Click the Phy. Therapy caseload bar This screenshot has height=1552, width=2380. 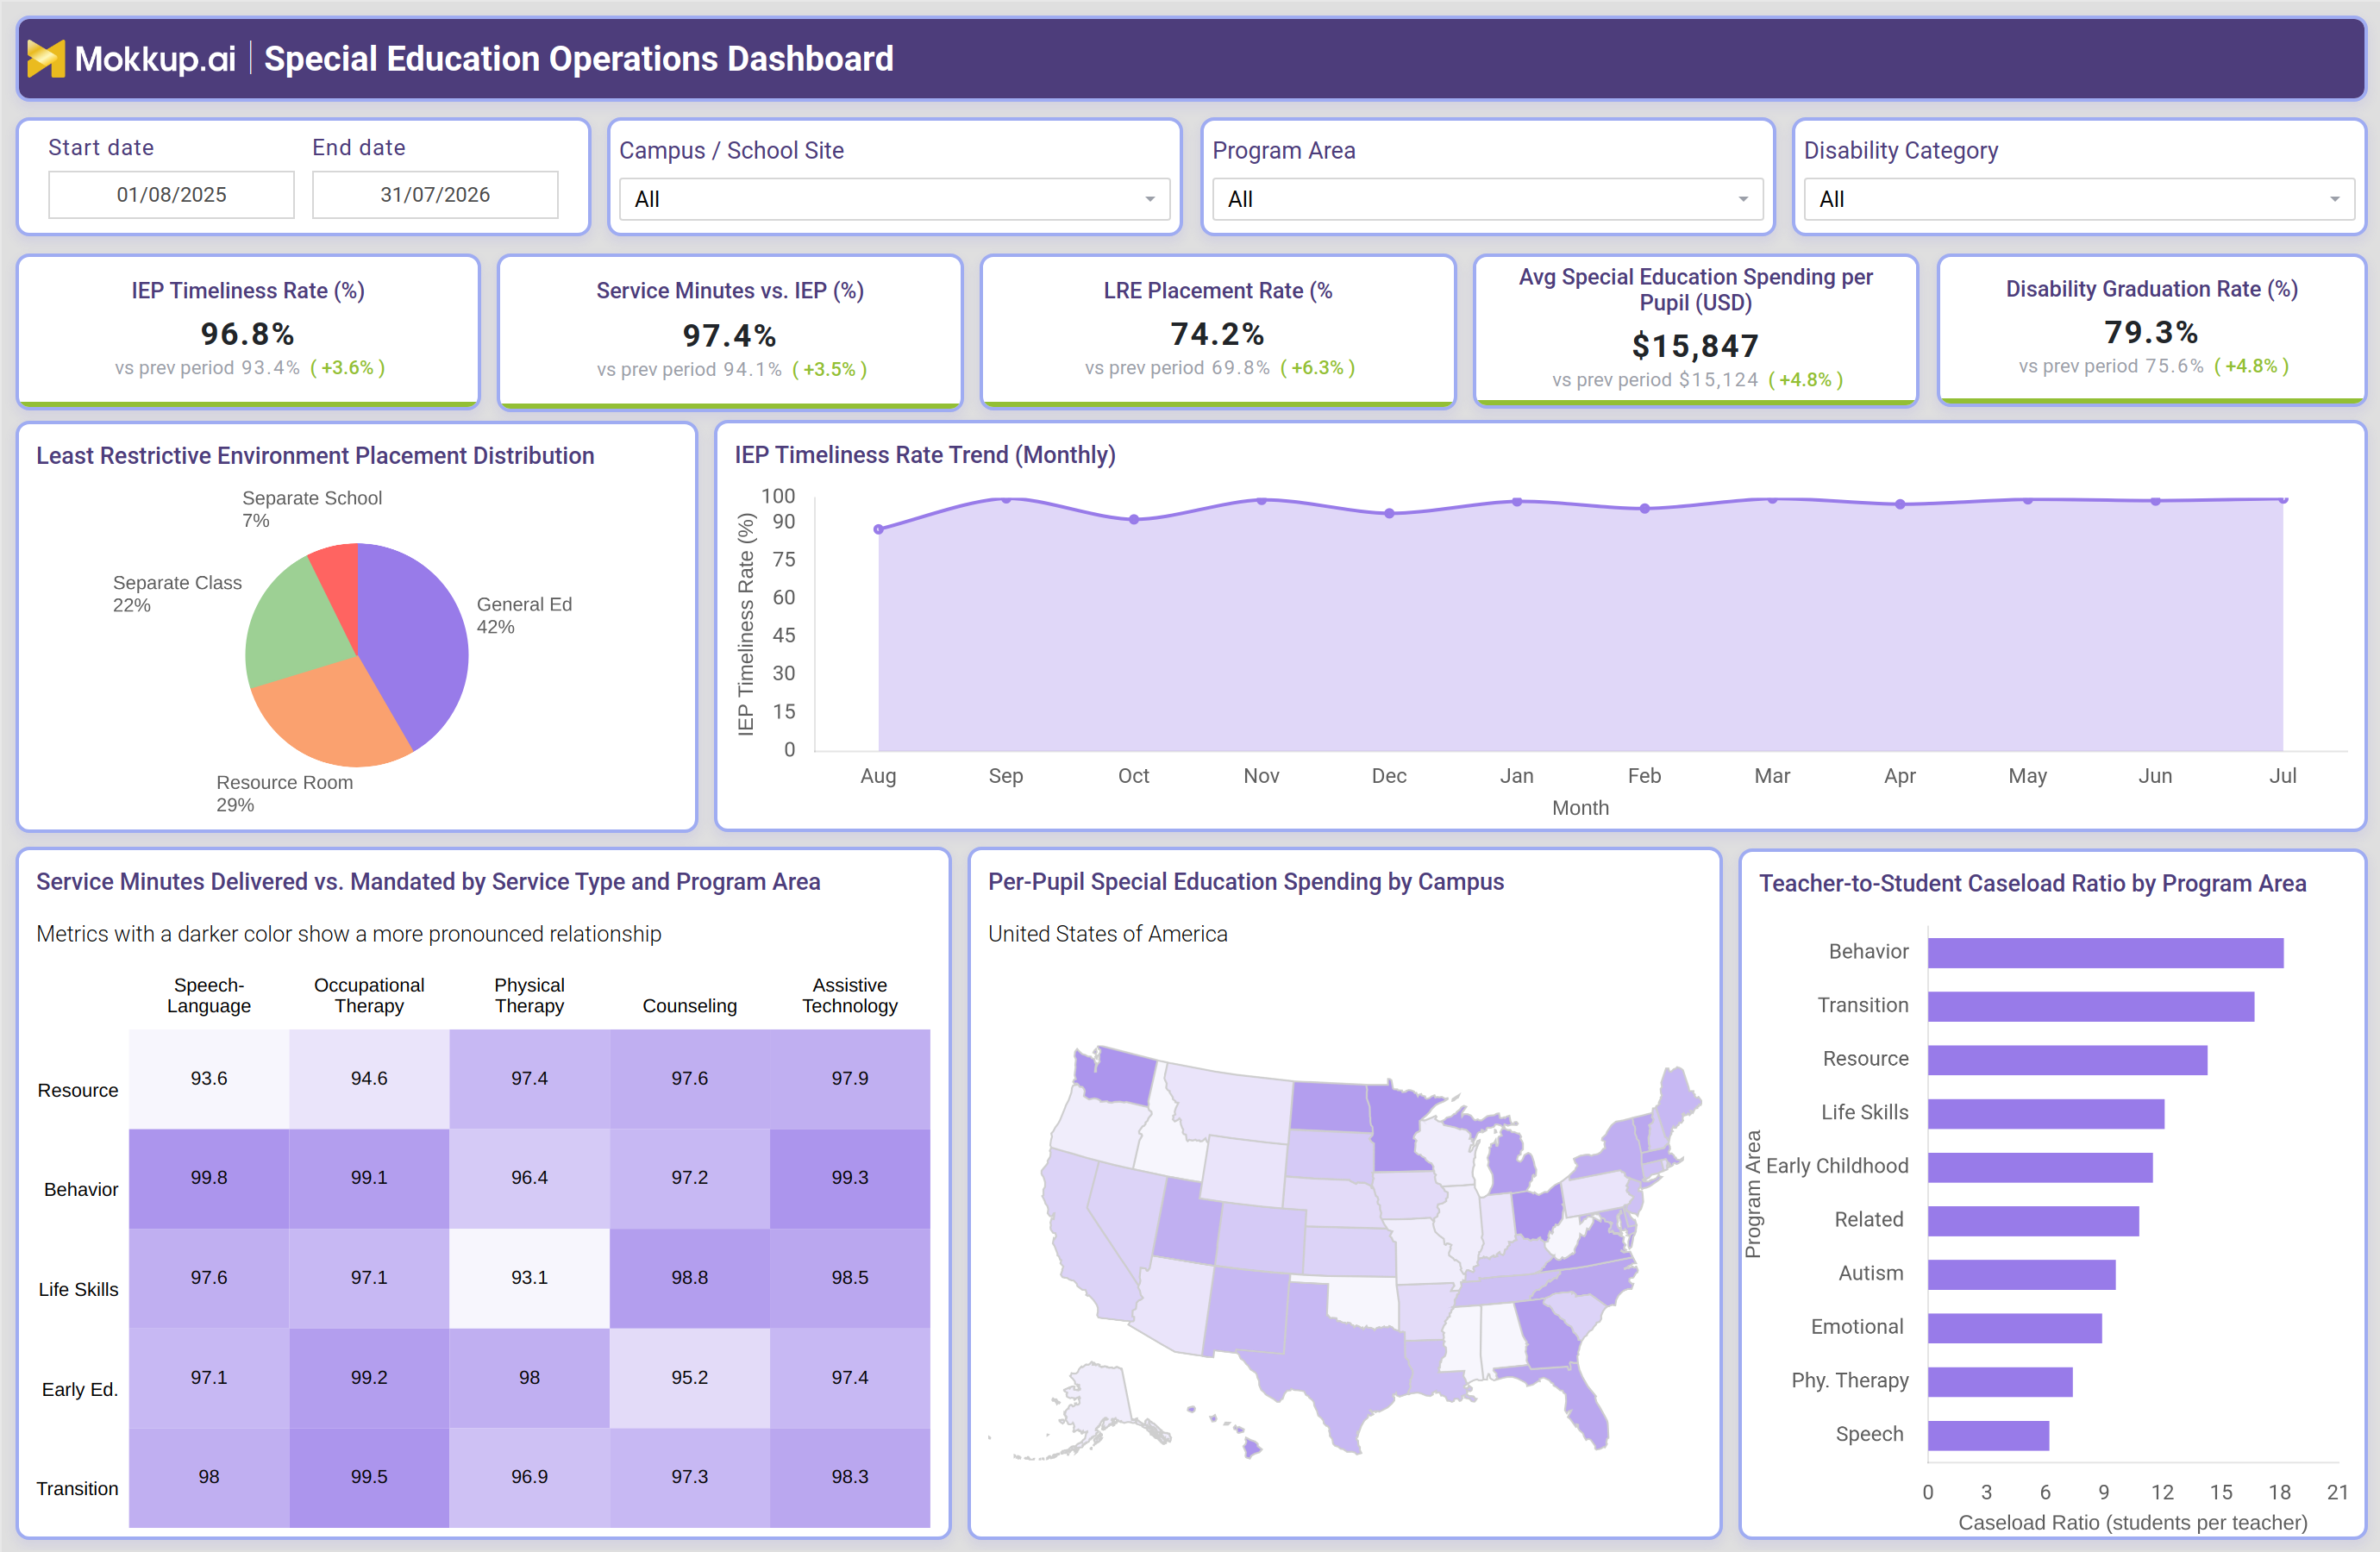[x=2000, y=1382]
